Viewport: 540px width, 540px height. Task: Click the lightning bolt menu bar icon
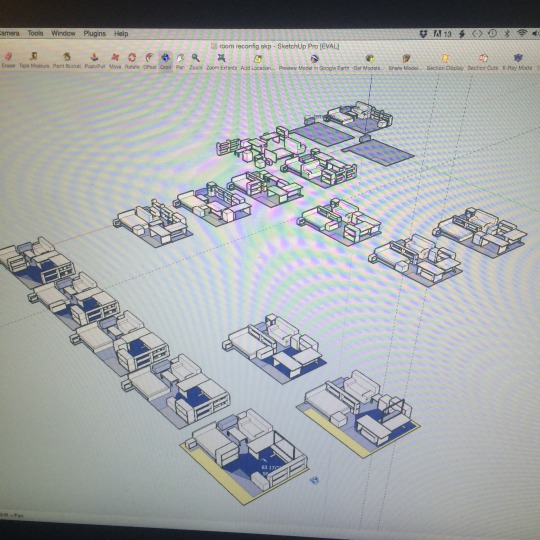(462, 34)
